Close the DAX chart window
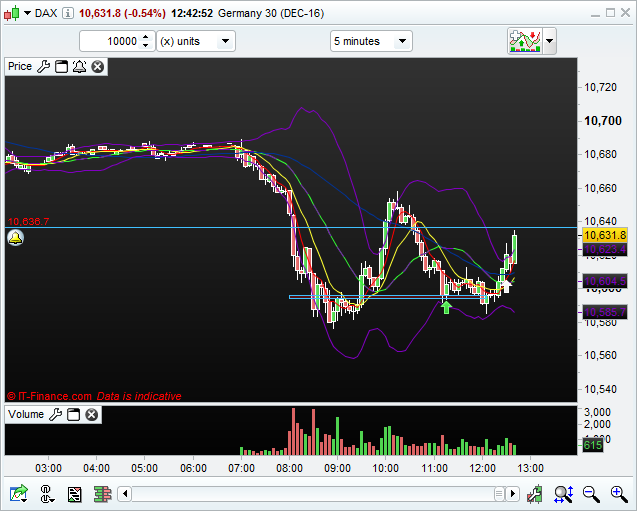Screen dimensions: 637x511 [625, 13]
